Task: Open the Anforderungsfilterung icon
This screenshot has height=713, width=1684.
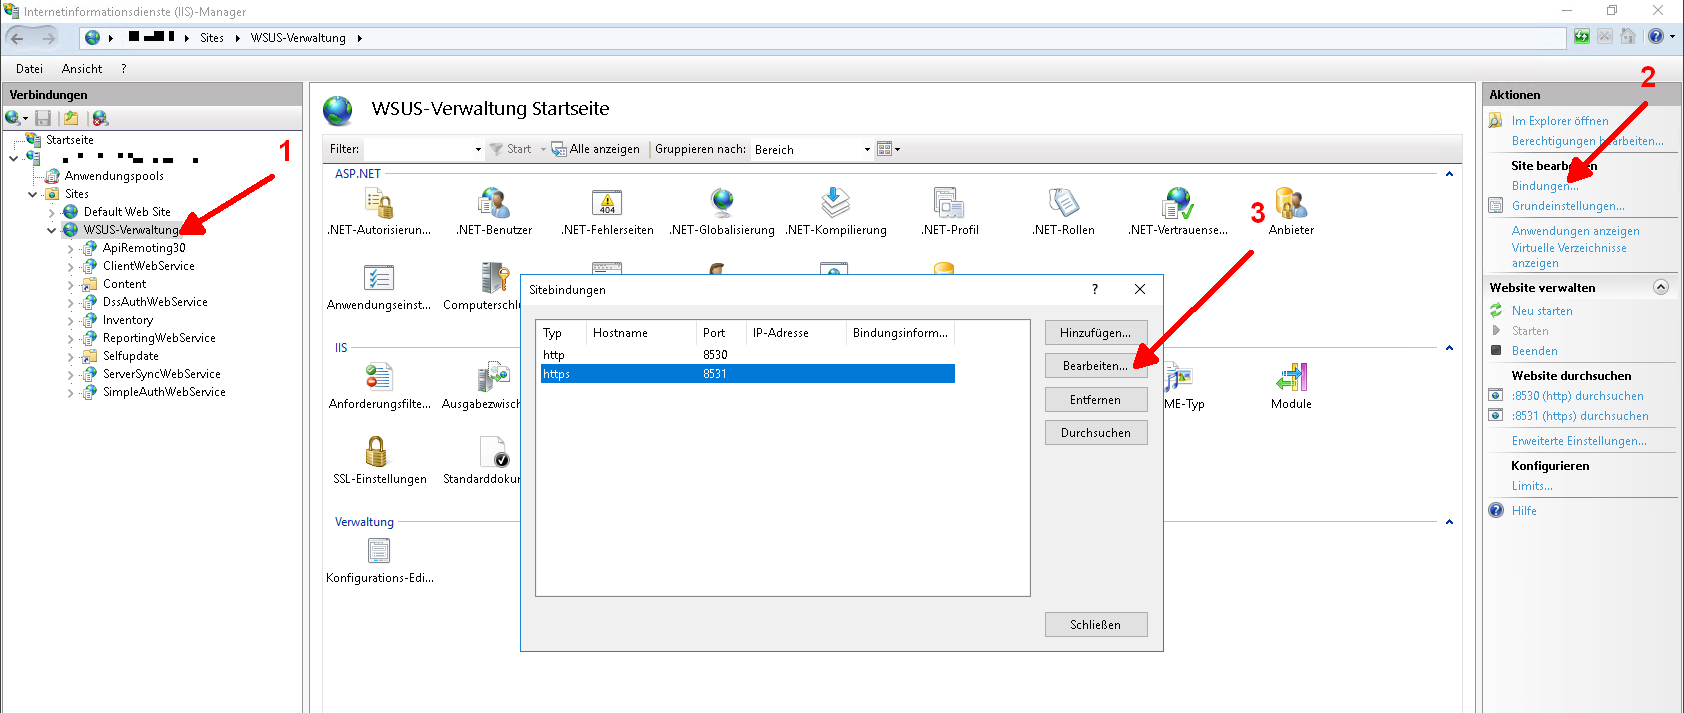Action: 379,379
